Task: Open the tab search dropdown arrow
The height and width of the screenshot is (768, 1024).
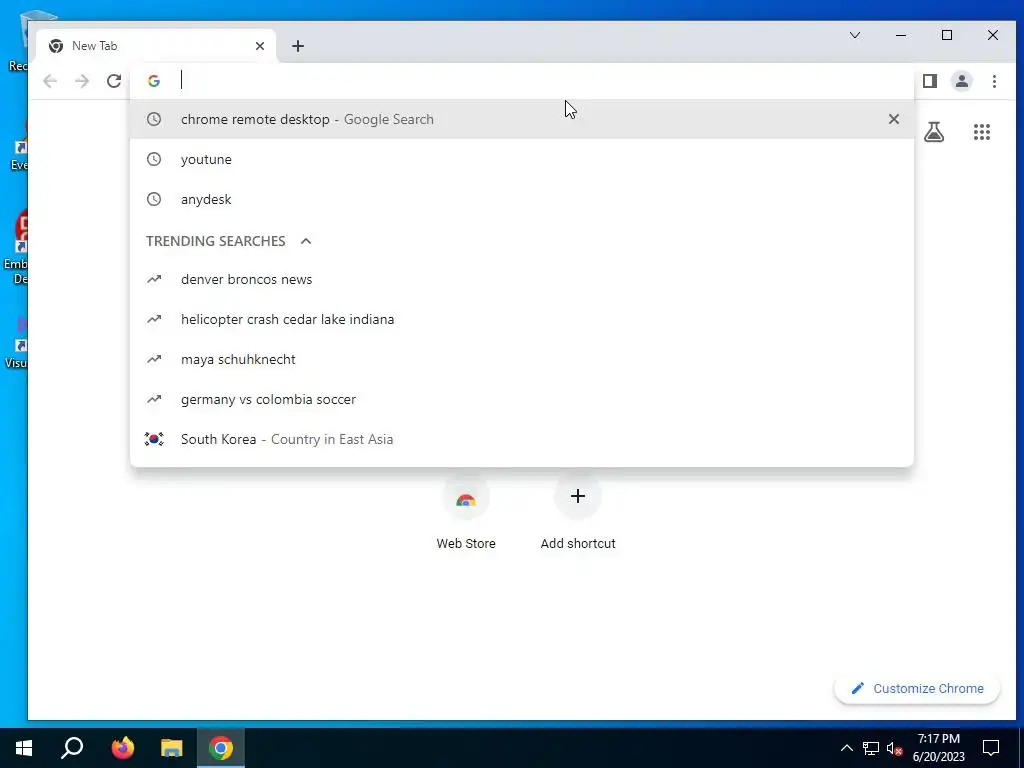Action: point(855,35)
